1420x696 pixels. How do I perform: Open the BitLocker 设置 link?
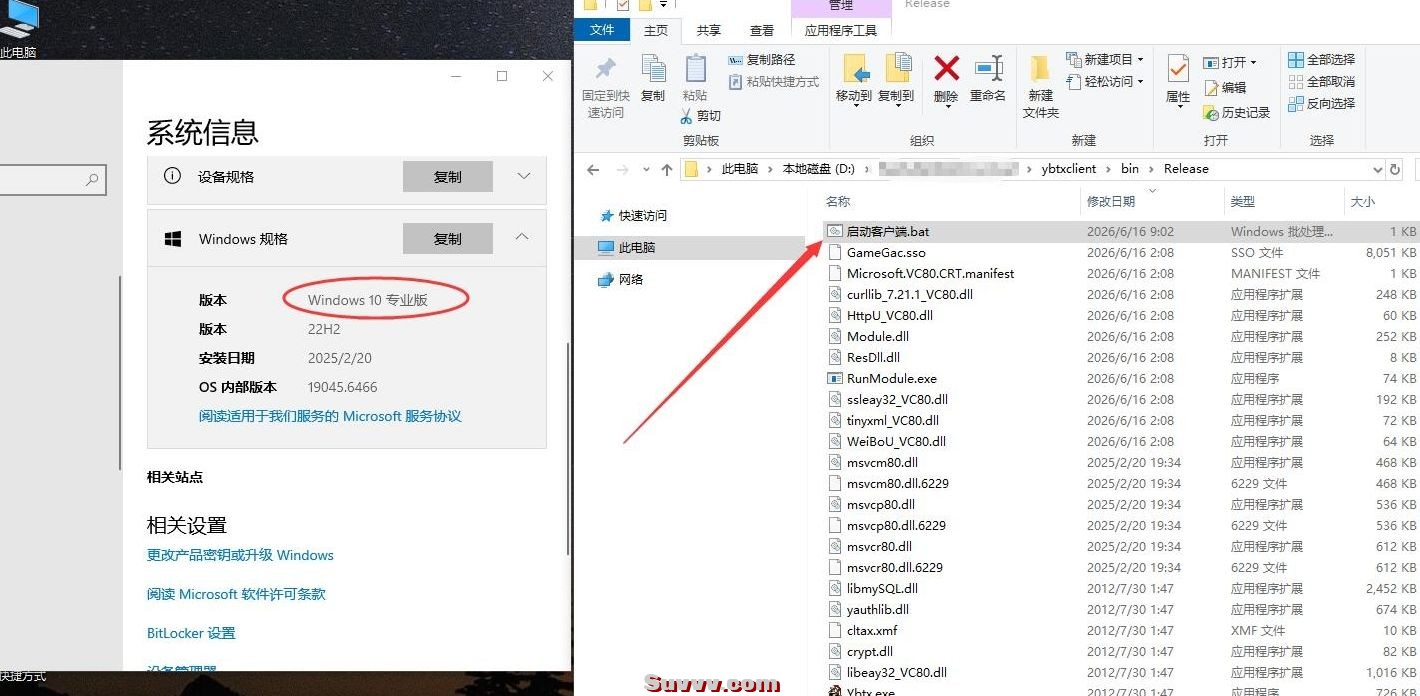click(191, 633)
